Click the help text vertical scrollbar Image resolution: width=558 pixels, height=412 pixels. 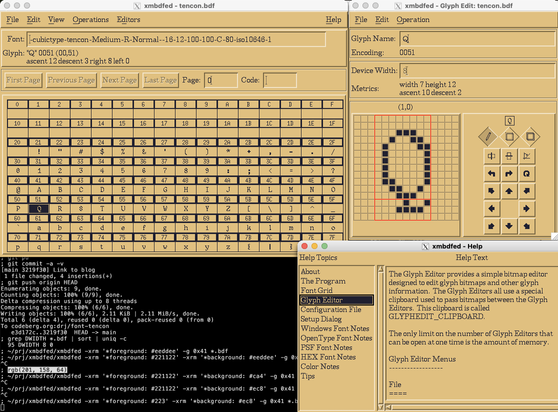pyautogui.click(x=381, y=337)
